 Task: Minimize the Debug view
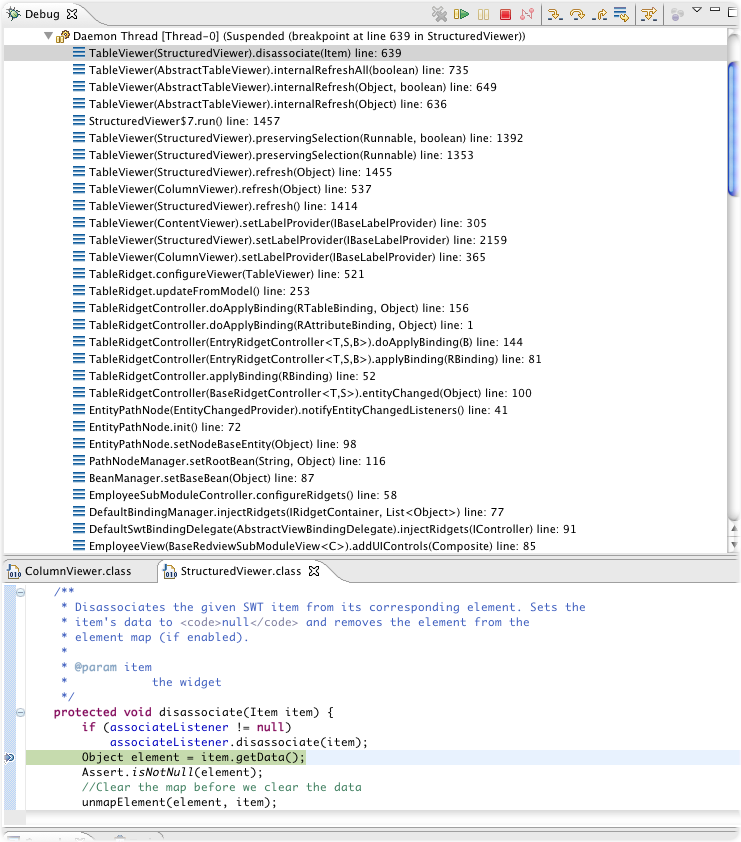(x=715, y=10)
